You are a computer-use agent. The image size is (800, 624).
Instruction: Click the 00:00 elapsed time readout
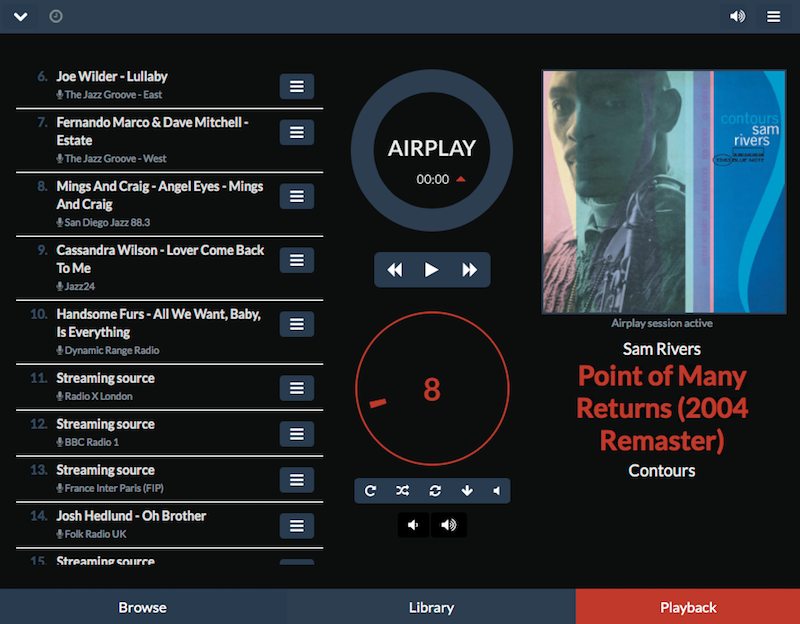(x=433, y=179)
